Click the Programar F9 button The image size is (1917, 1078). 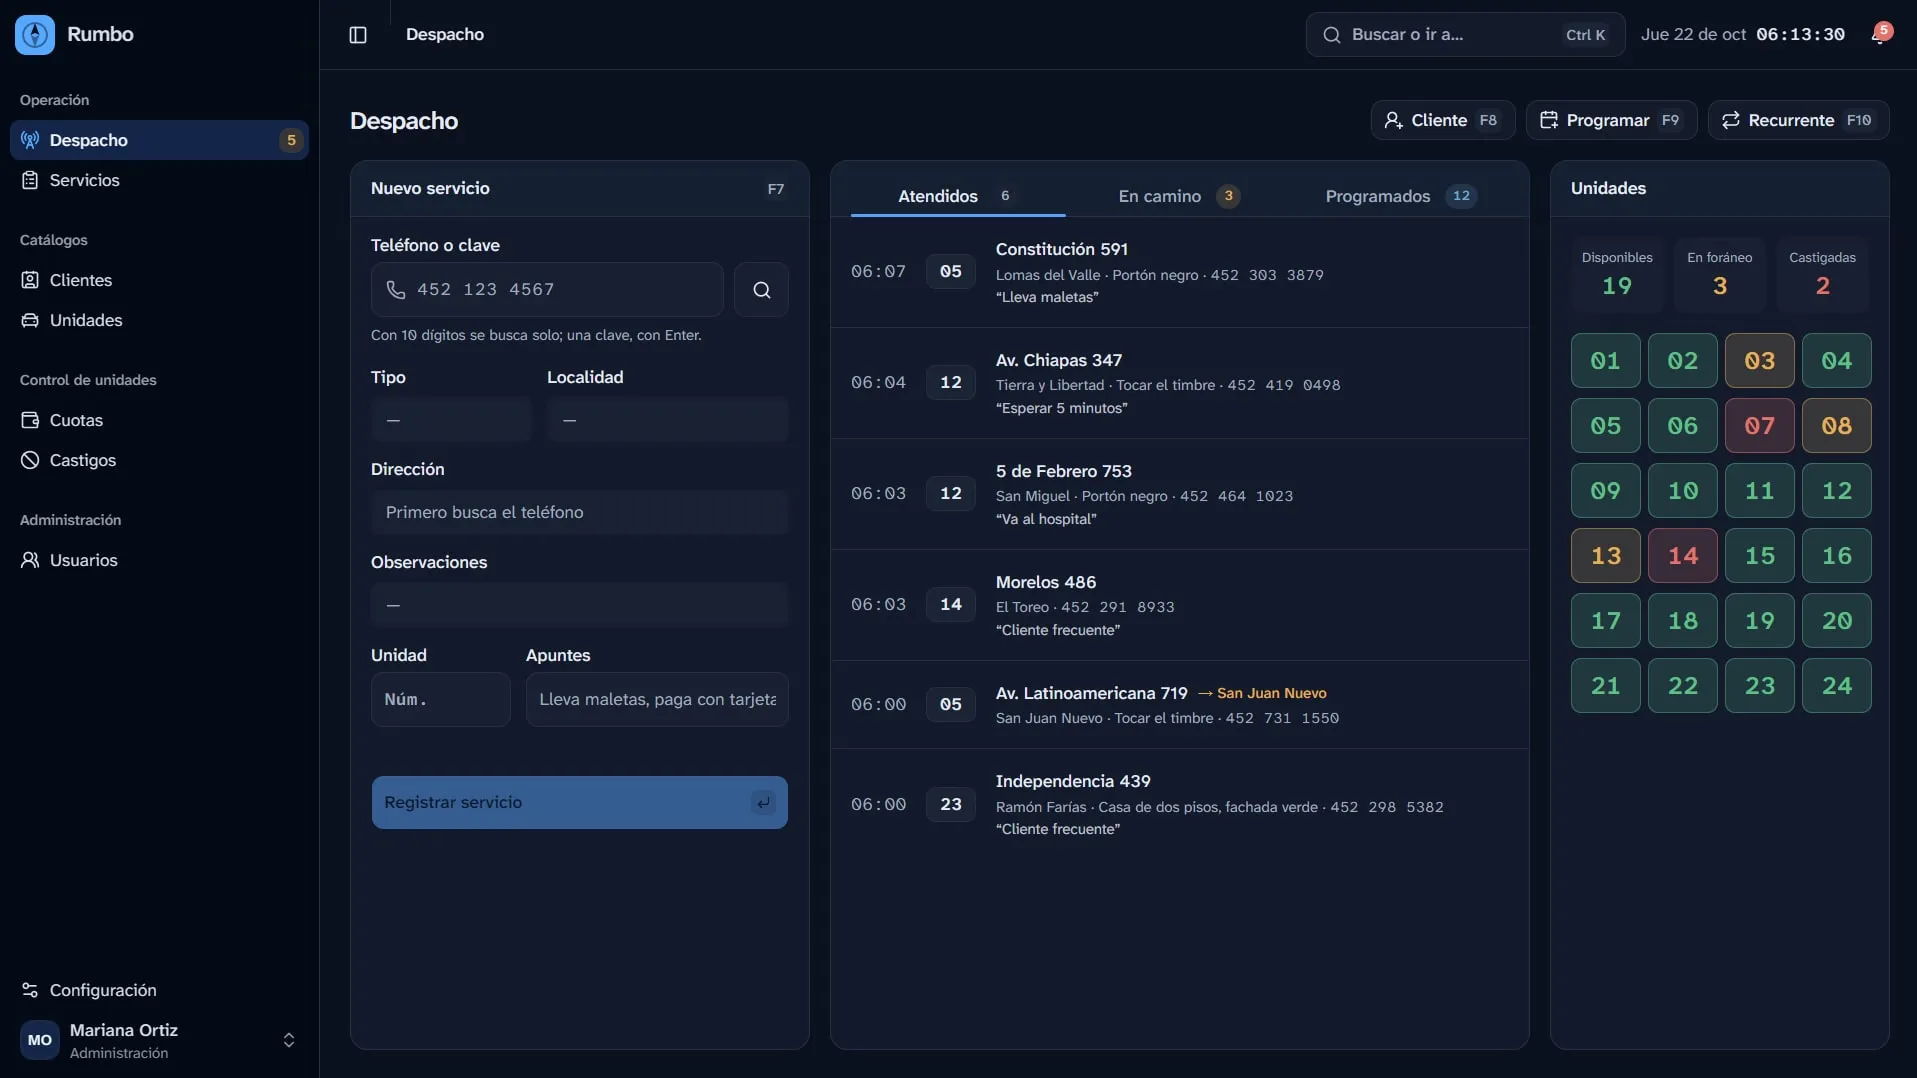pyautogui.click(x=1611, y=120)
